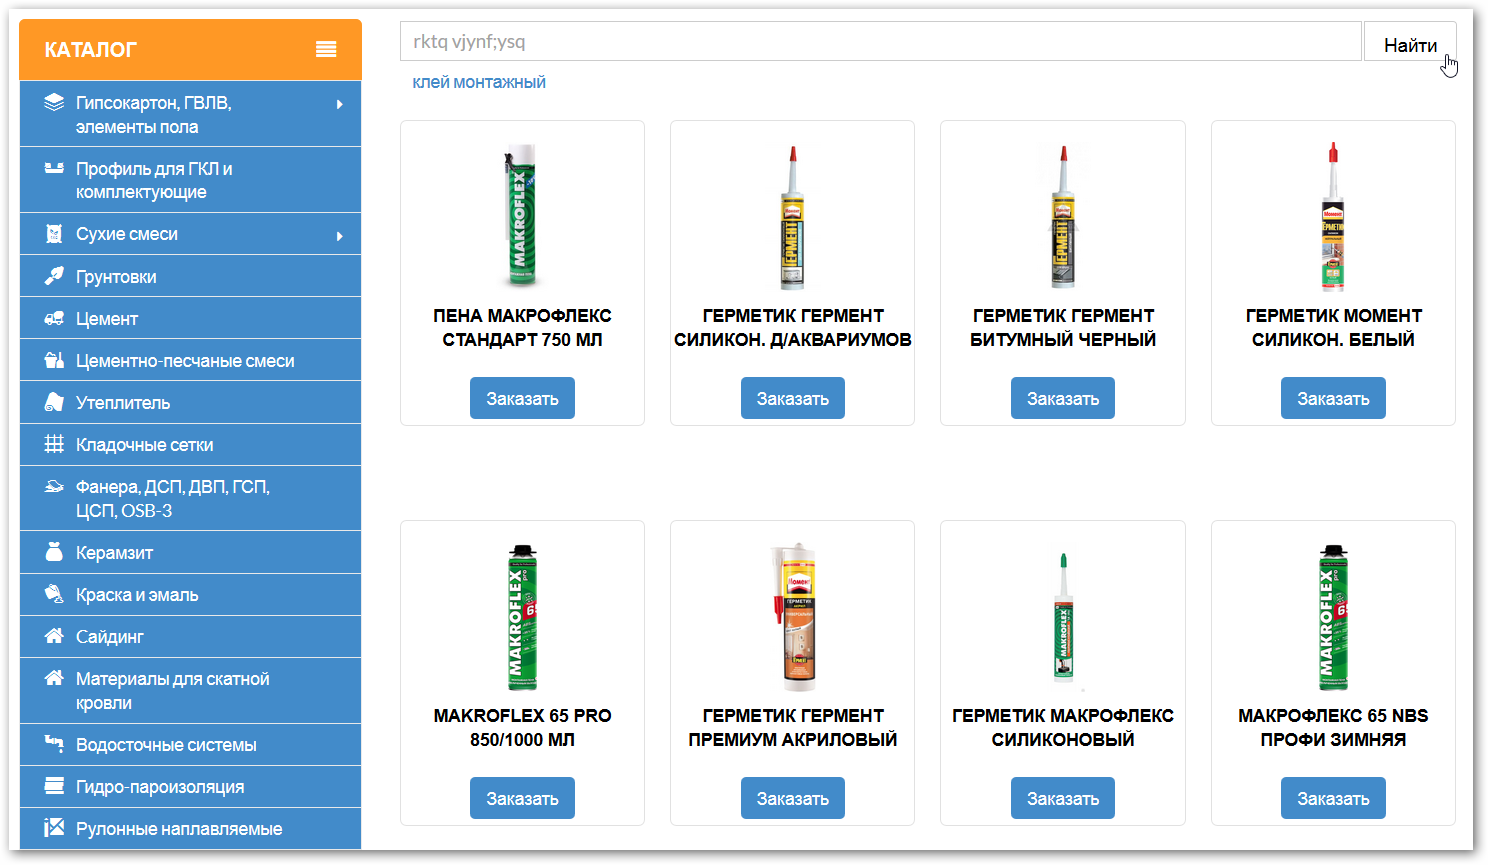Click the icon beside Цементно-песчаные смеси
The height and width of the screenshot is (865, 1488).
[54, 360]
